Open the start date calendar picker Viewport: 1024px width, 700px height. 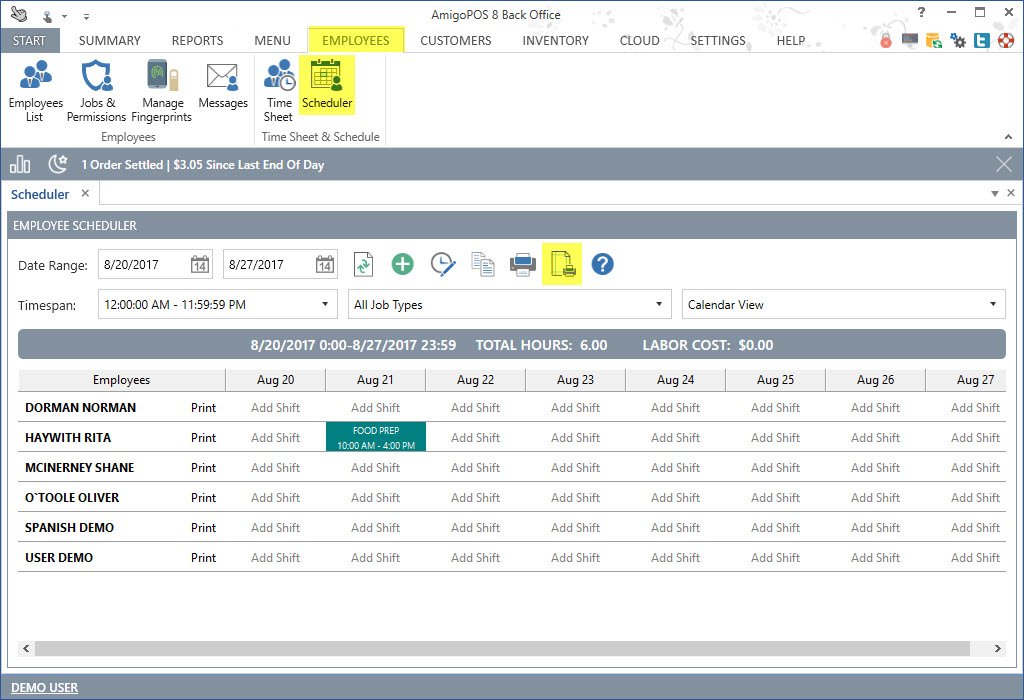[x=200, y=265]
